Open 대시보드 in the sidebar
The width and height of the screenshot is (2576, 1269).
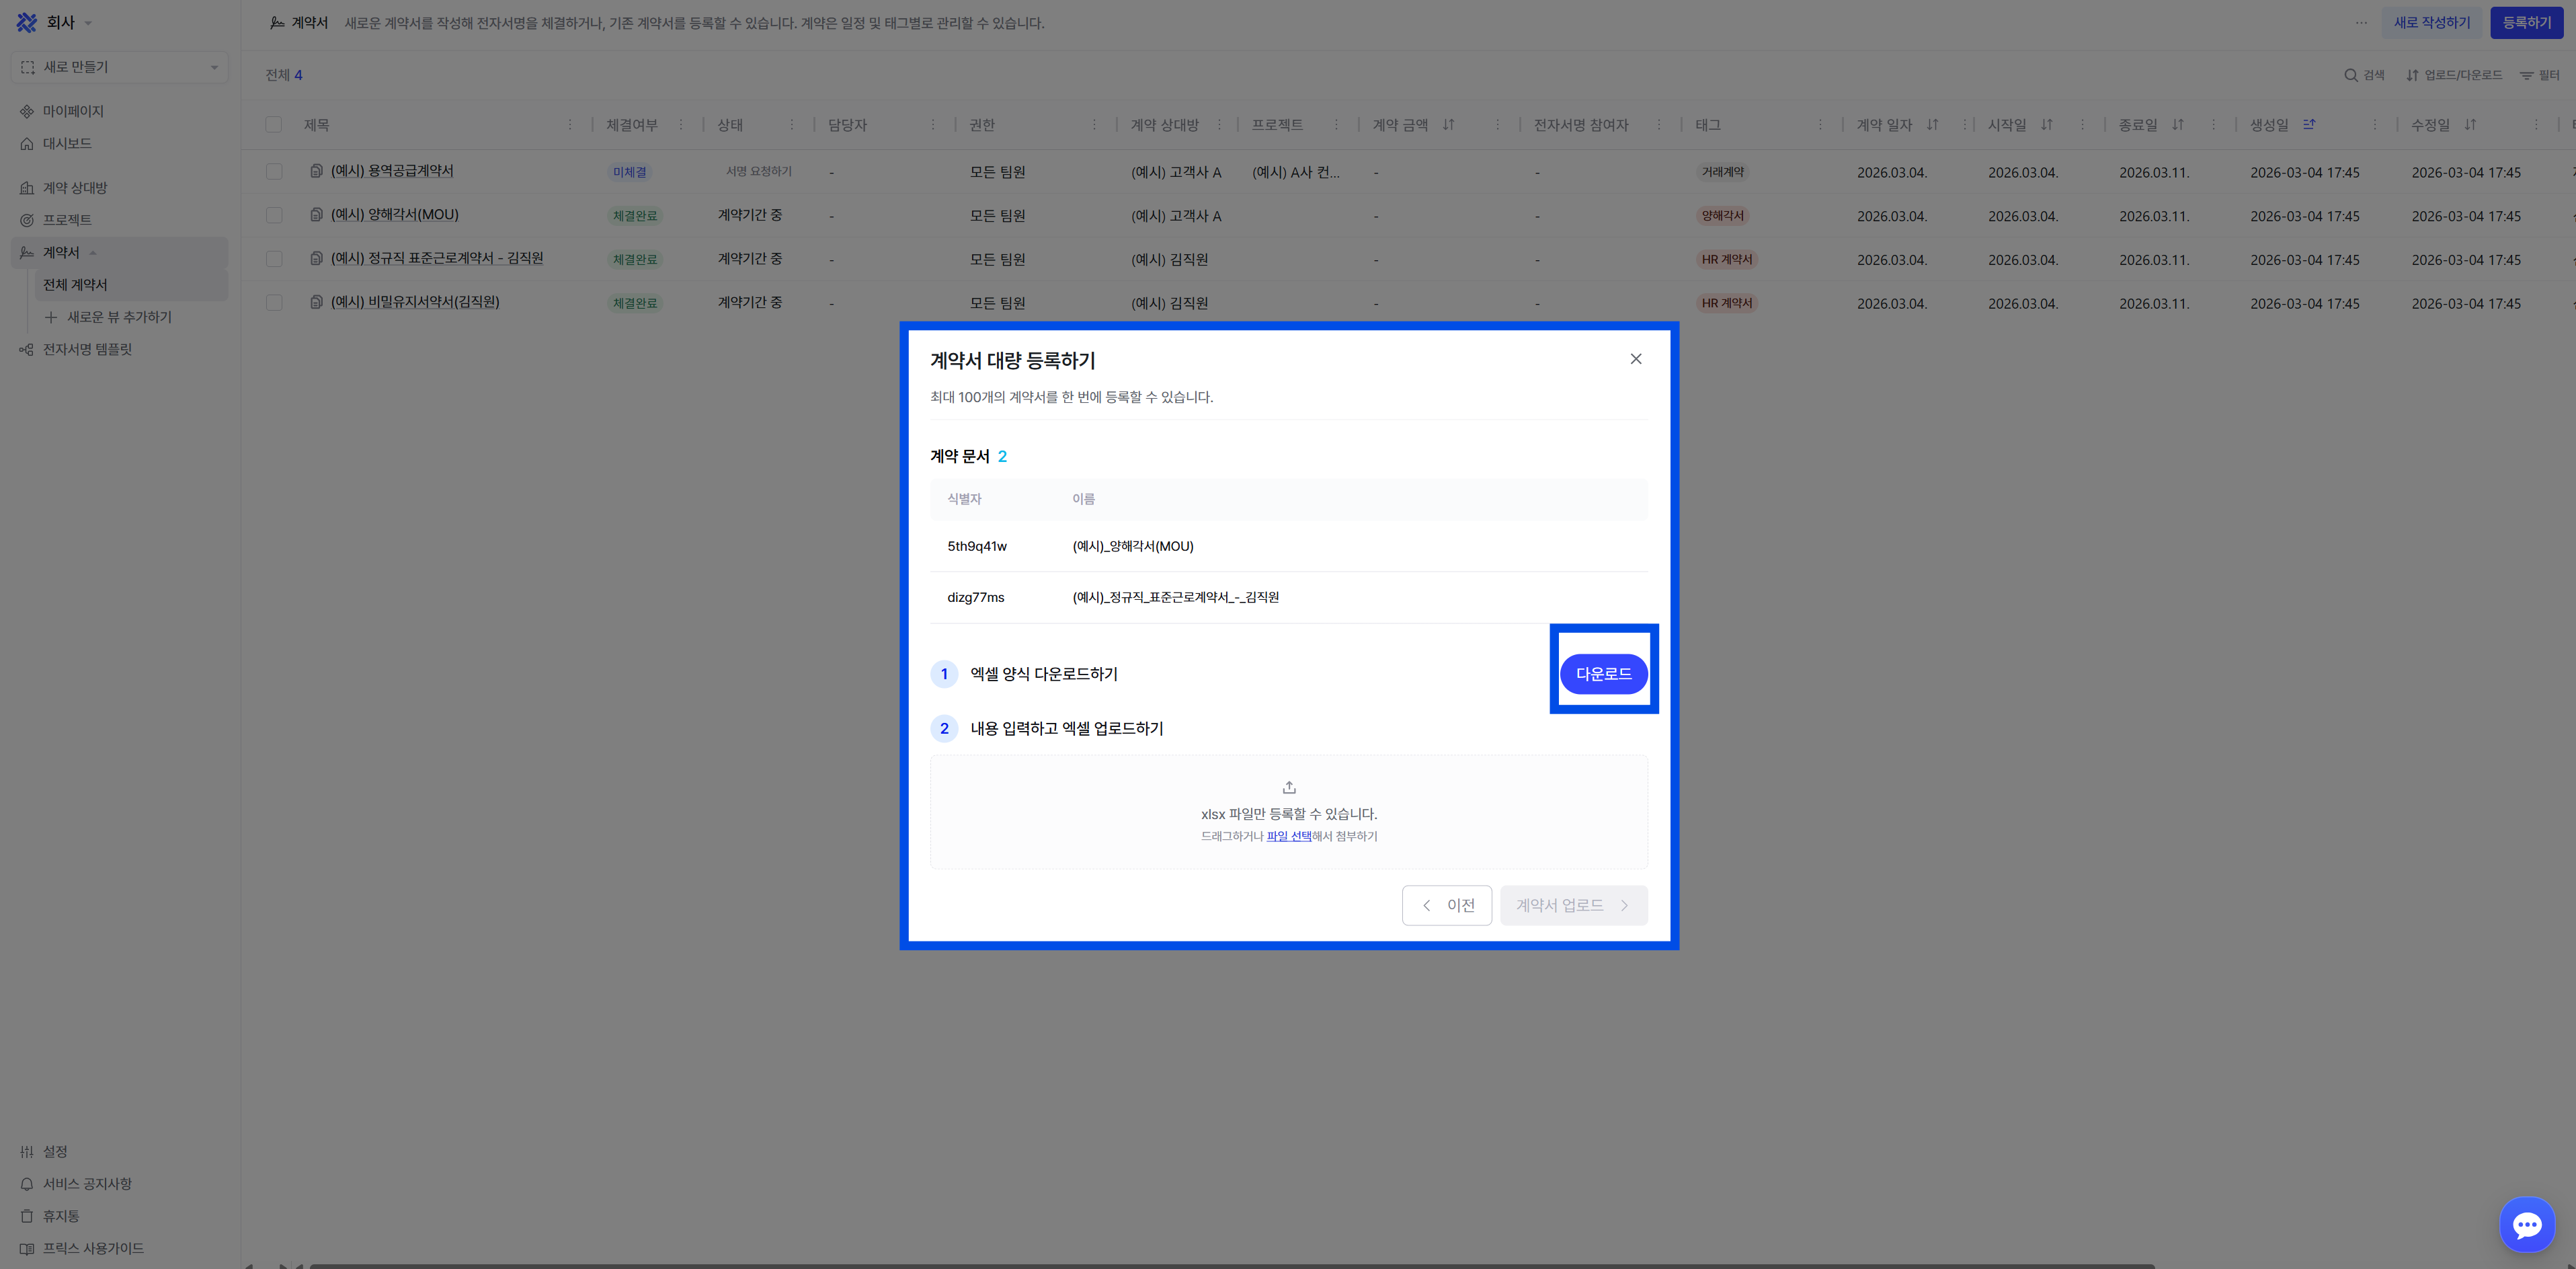pos(66,143)
